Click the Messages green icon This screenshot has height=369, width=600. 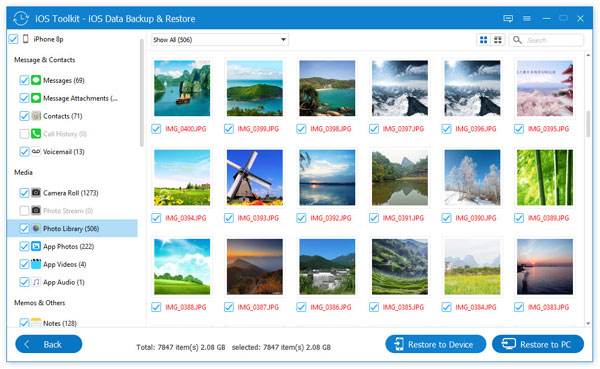pyautogui.click(x=36, y=80)
